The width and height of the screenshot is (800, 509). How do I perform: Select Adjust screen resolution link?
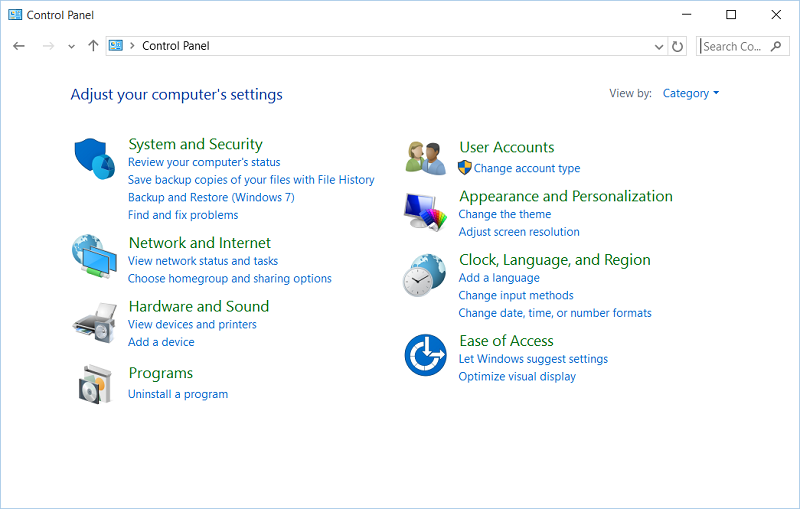click(518, 232)
